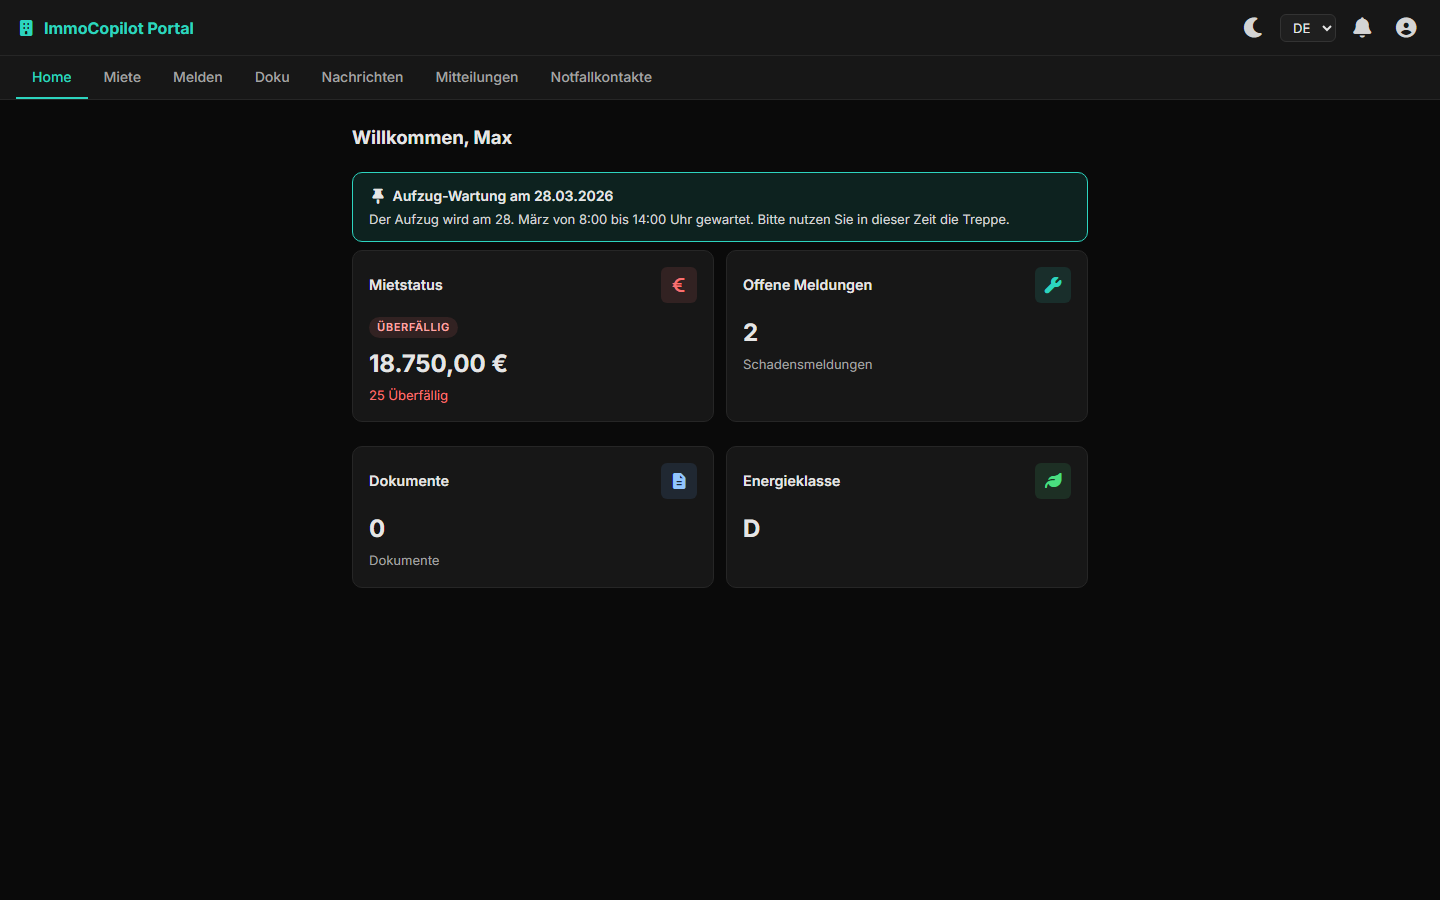Open the Aufzug-Wartung announcement banner
The image size is (1440, 900).
click(719, 207)
